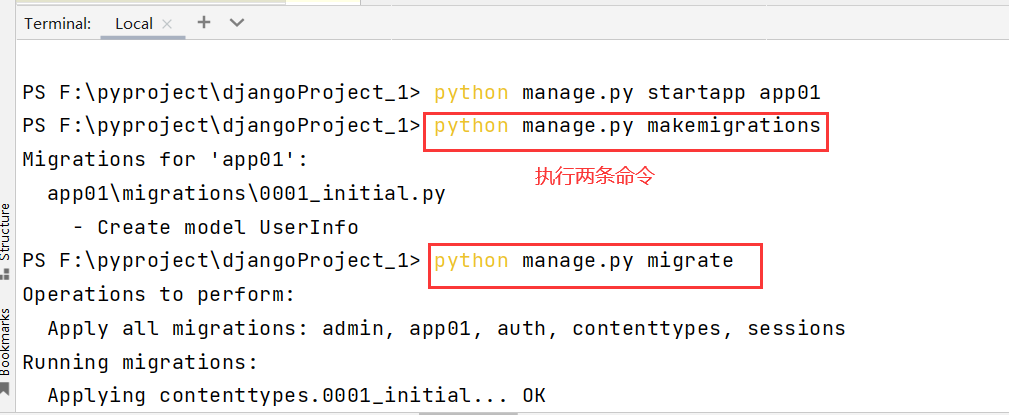Open the Bookmarks tool window
Viewport: 1009px width, 415px height.
(6, 340)
